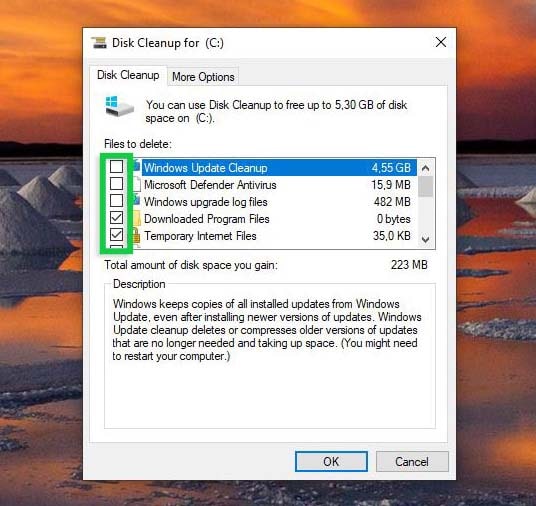The width and height of the screenshot is (536, 506).
Task: Click the Windows drive icon beside the description
Action: pyautogui.click(x=119, y=107)
